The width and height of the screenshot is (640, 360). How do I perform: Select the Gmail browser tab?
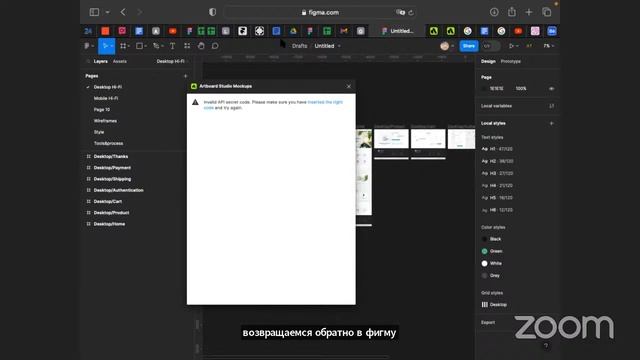pos(344,31)
